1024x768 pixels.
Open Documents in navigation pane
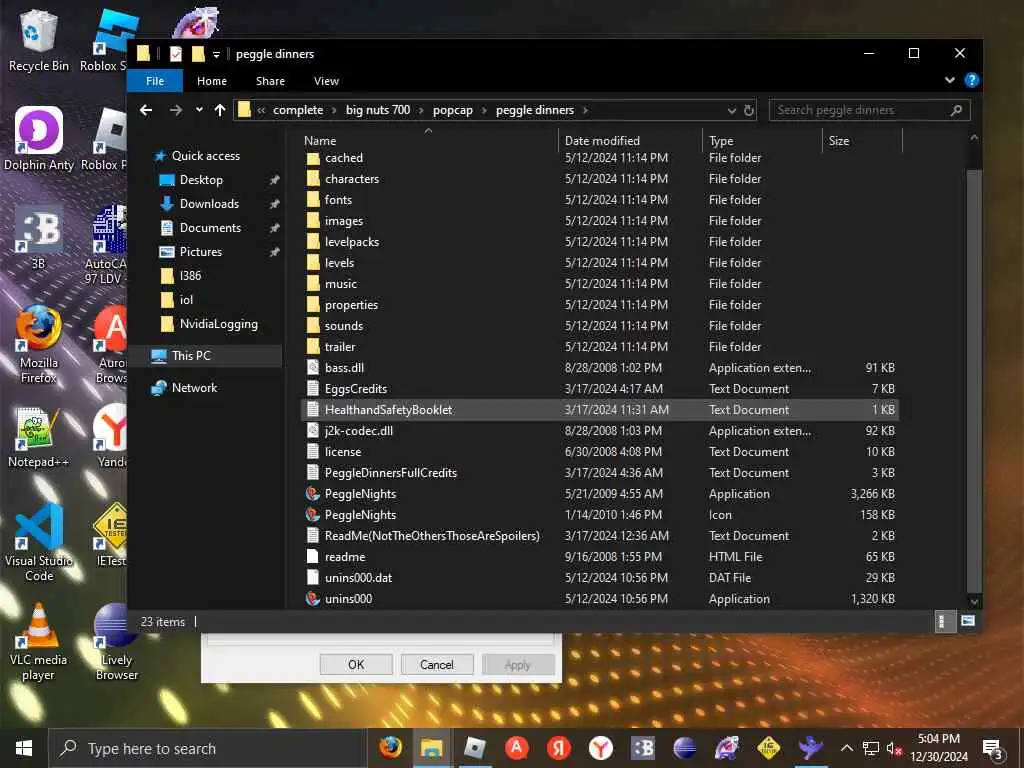(210, 228)
